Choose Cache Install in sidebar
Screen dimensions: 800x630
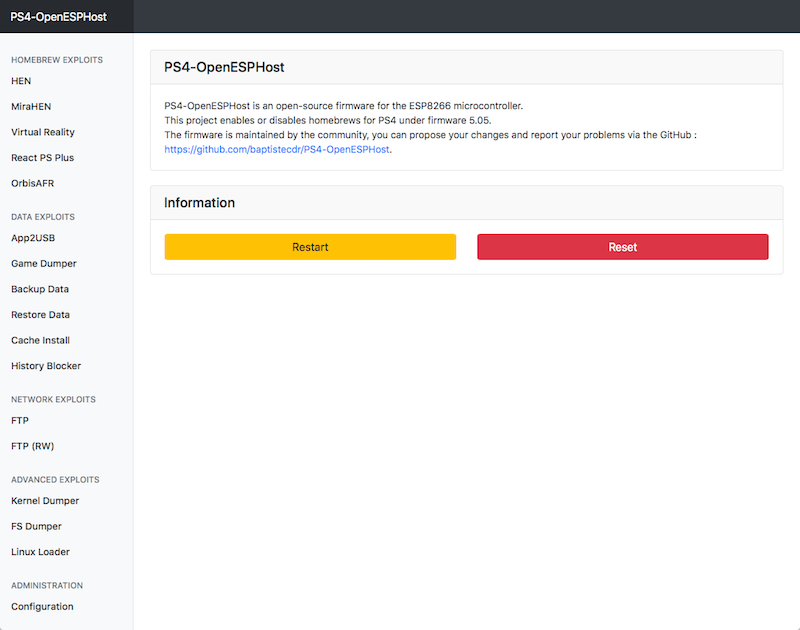pyautogui.click(x=40, y=340)
